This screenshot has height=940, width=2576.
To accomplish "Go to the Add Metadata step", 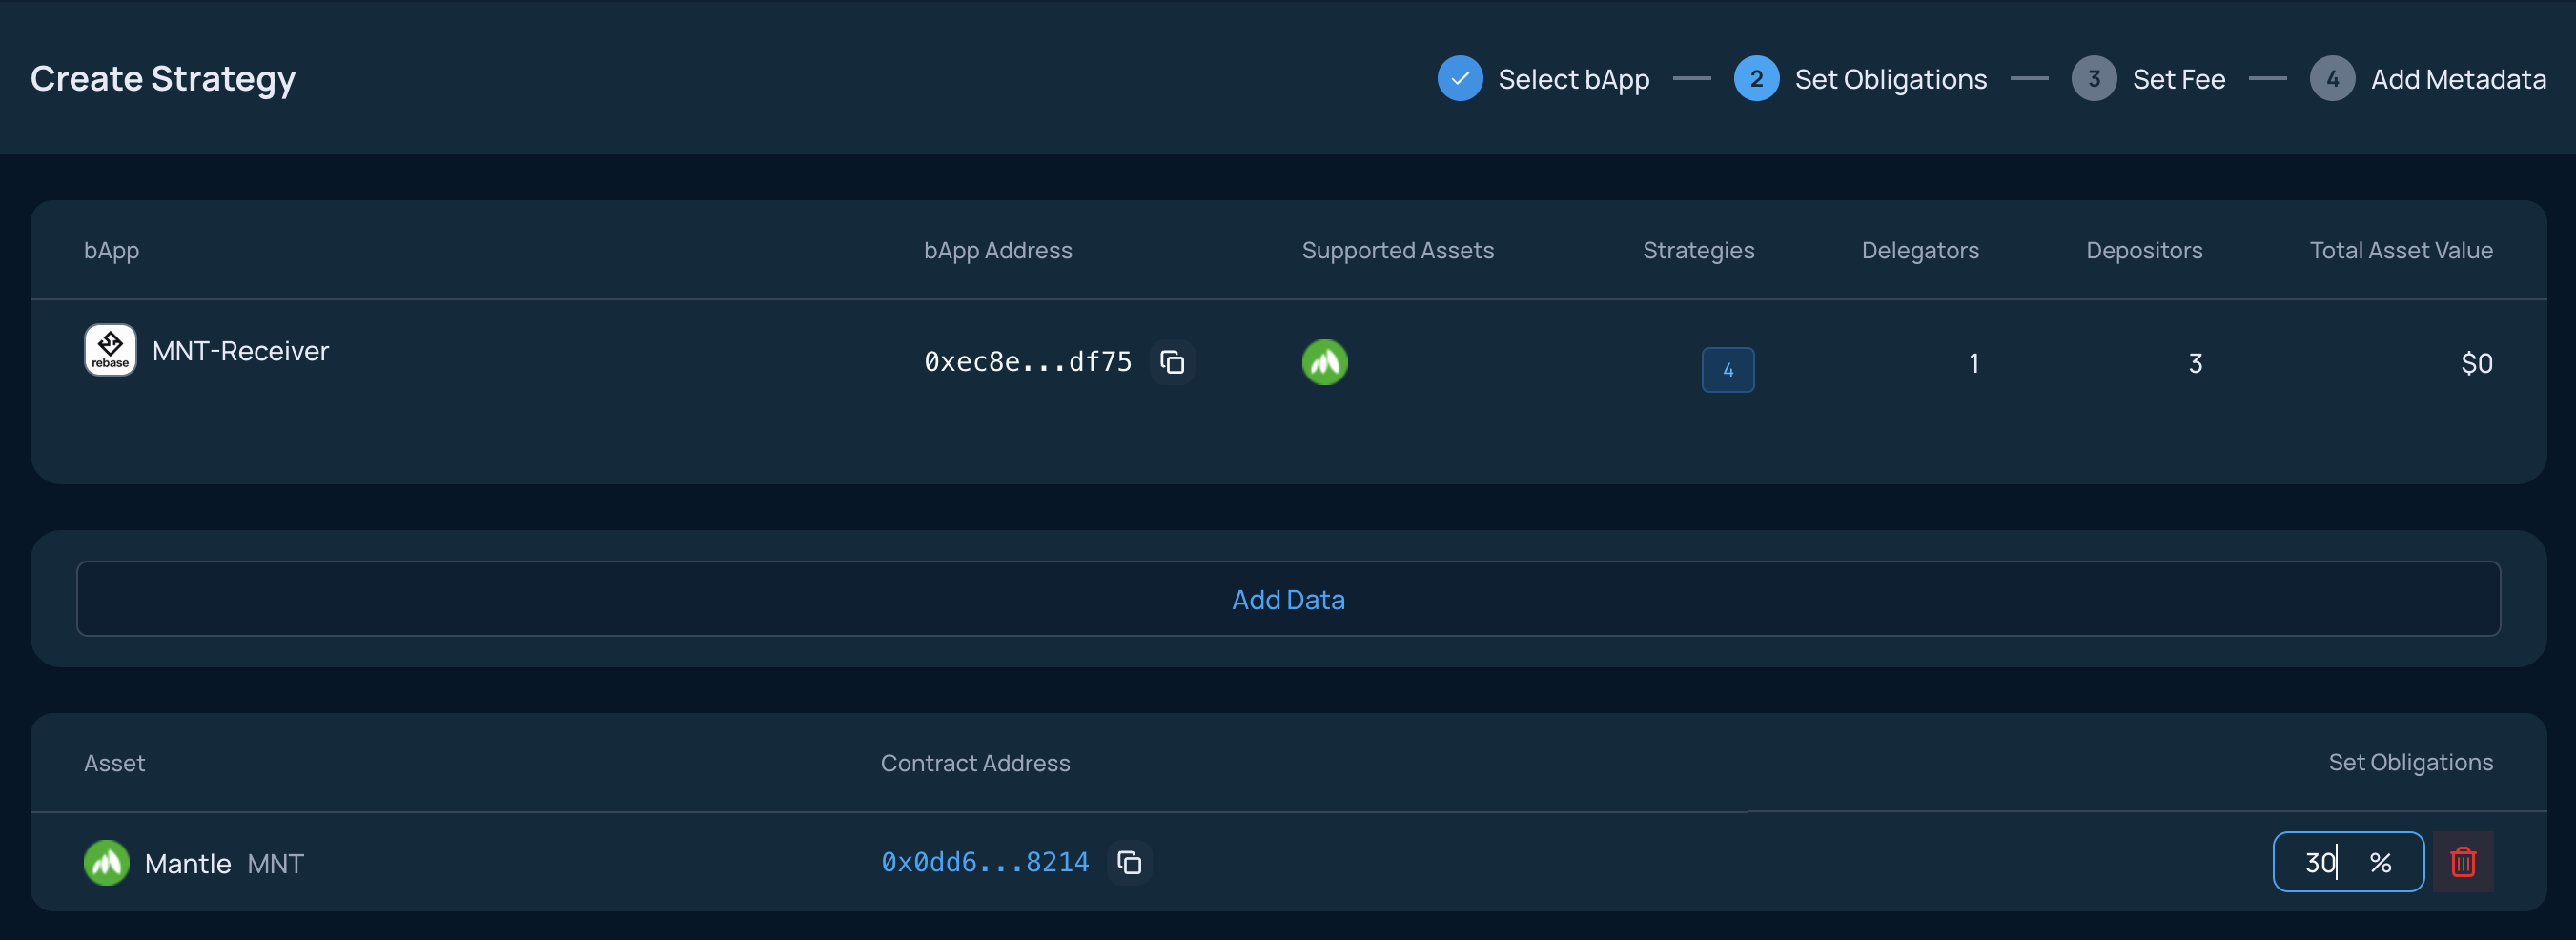I will point(2458,79).
